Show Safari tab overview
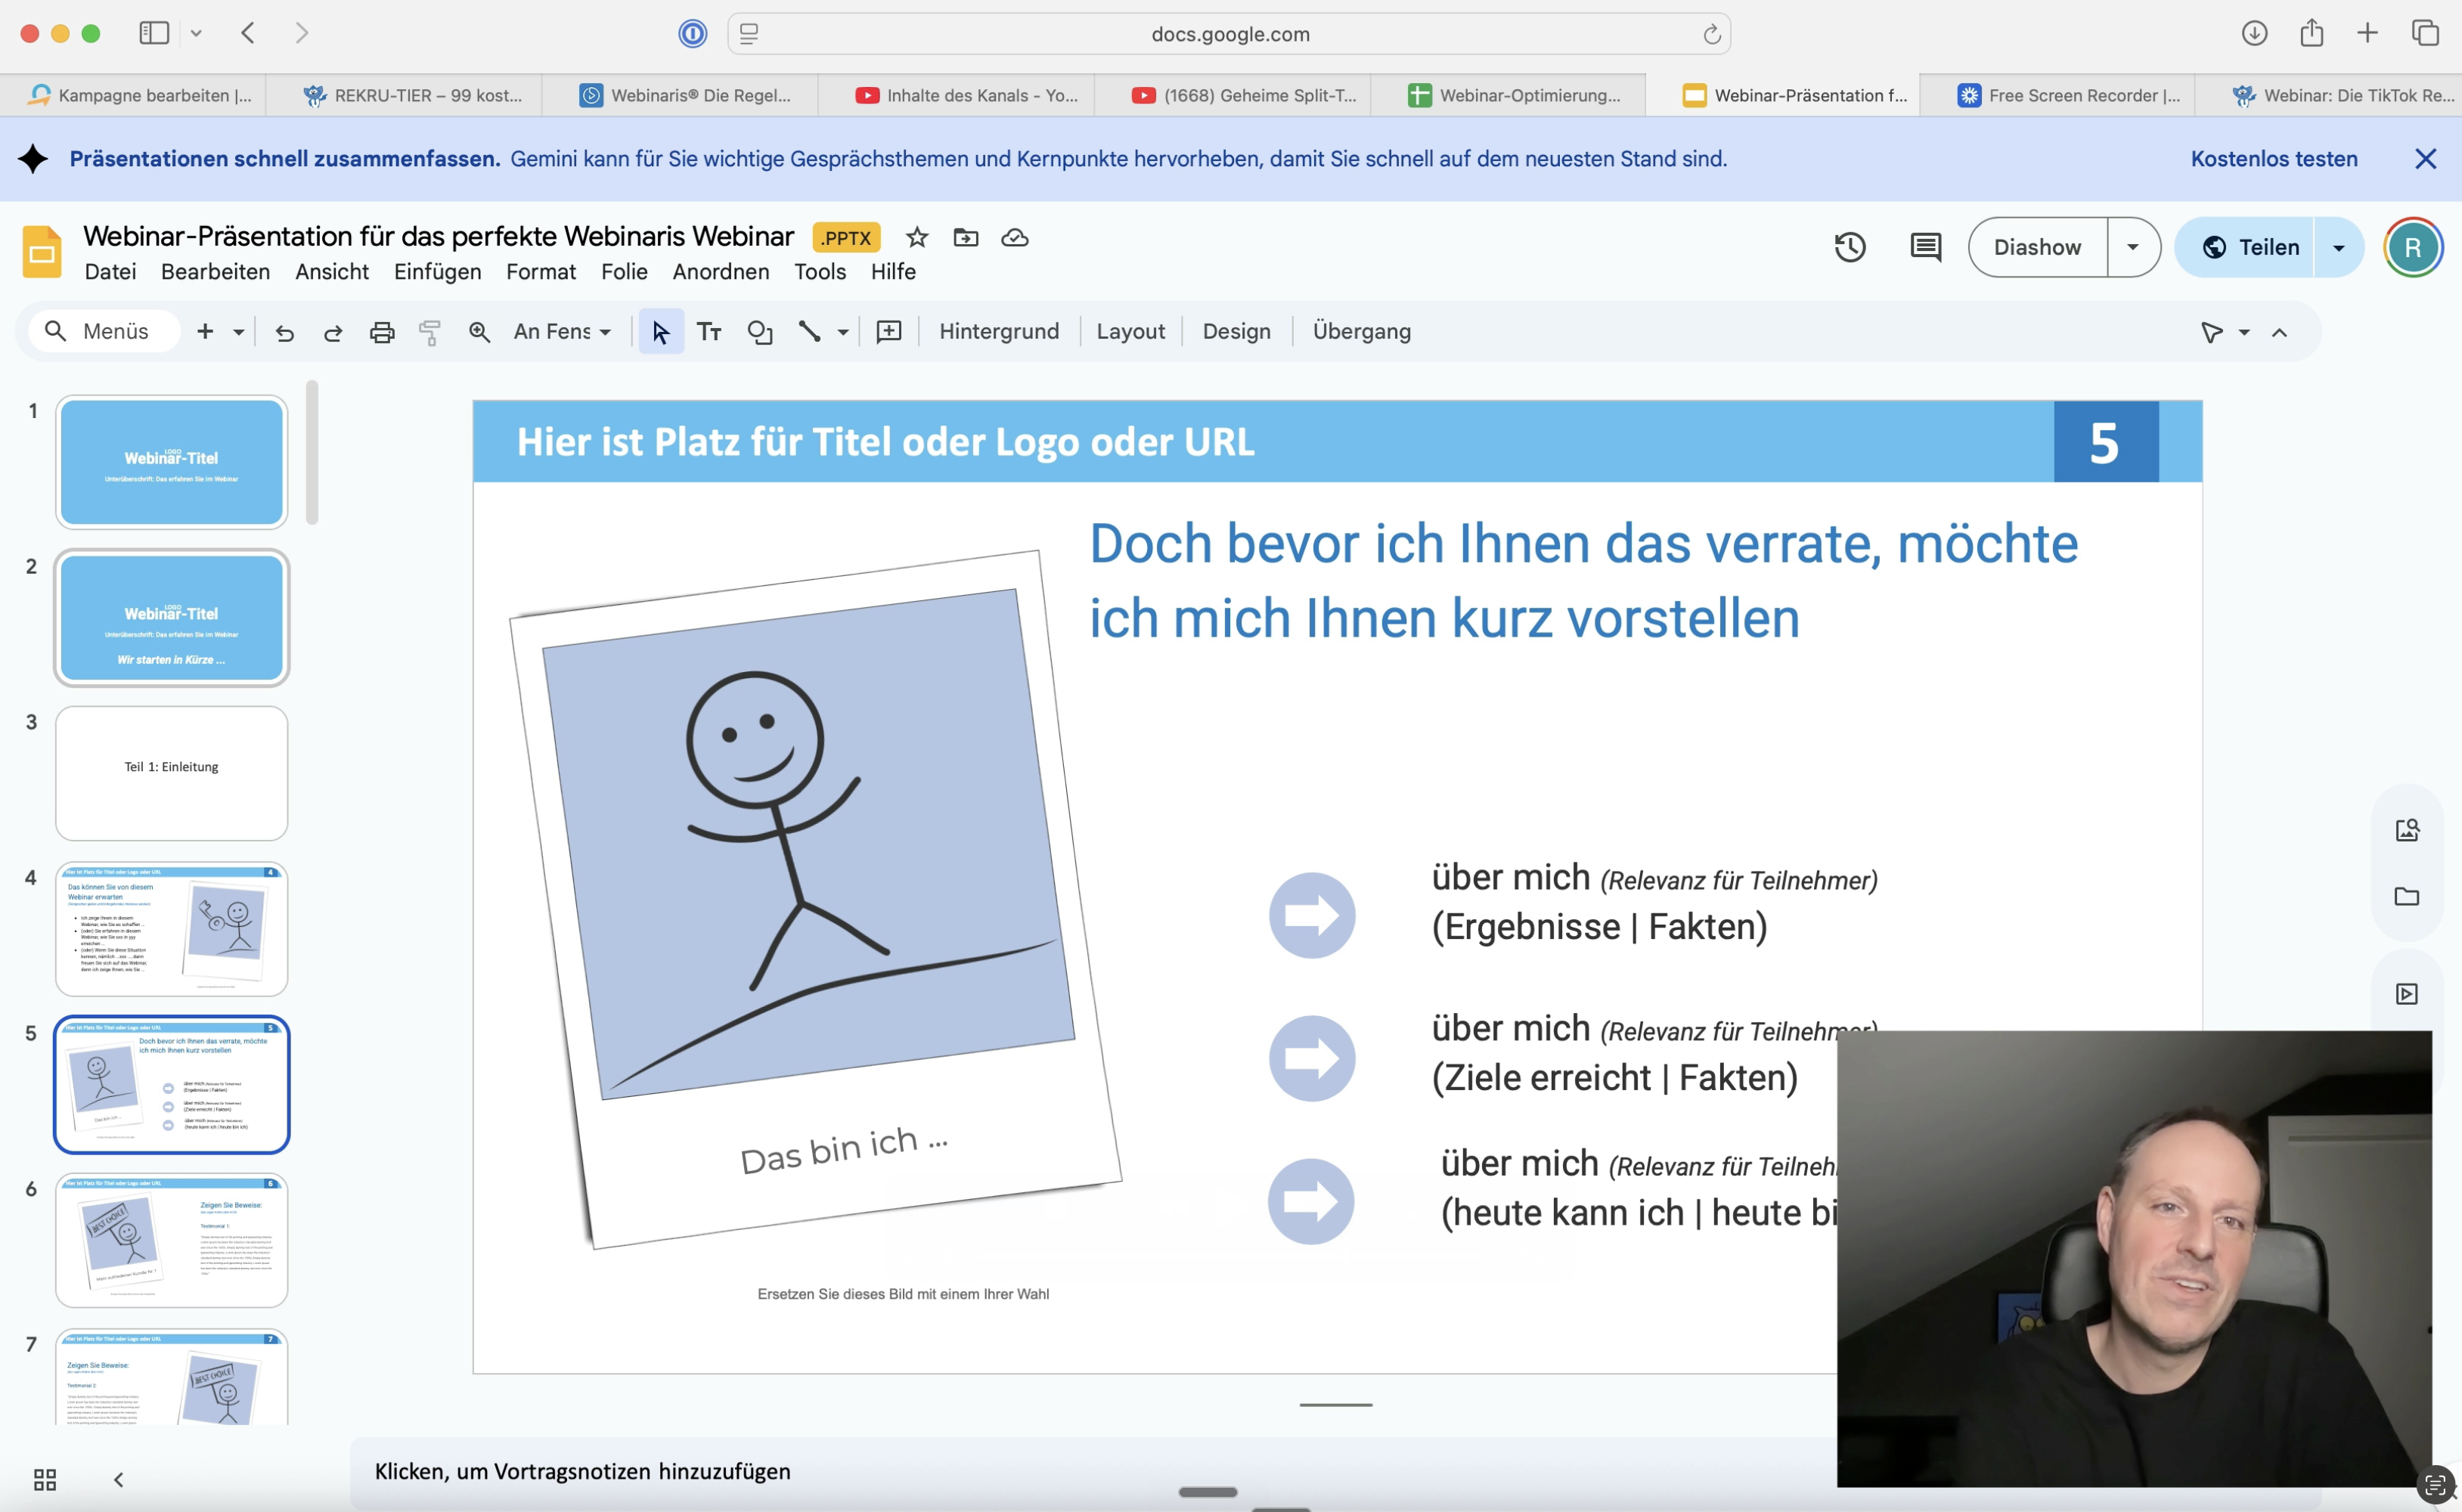This screenshot has width=2462, height=1512. click(x=2425, y=33)
